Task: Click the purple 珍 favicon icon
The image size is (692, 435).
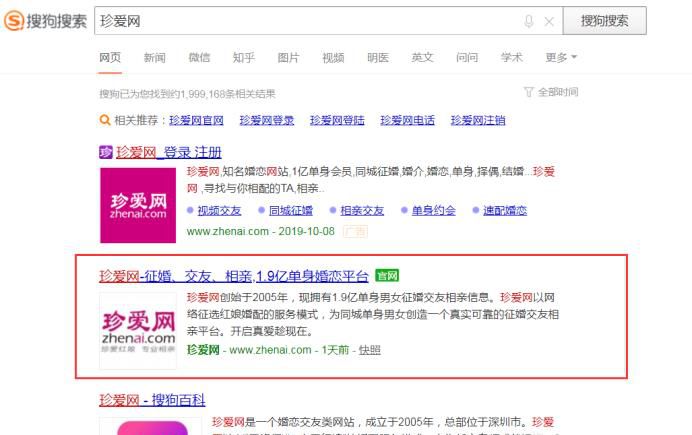Action: coord(106,152)
